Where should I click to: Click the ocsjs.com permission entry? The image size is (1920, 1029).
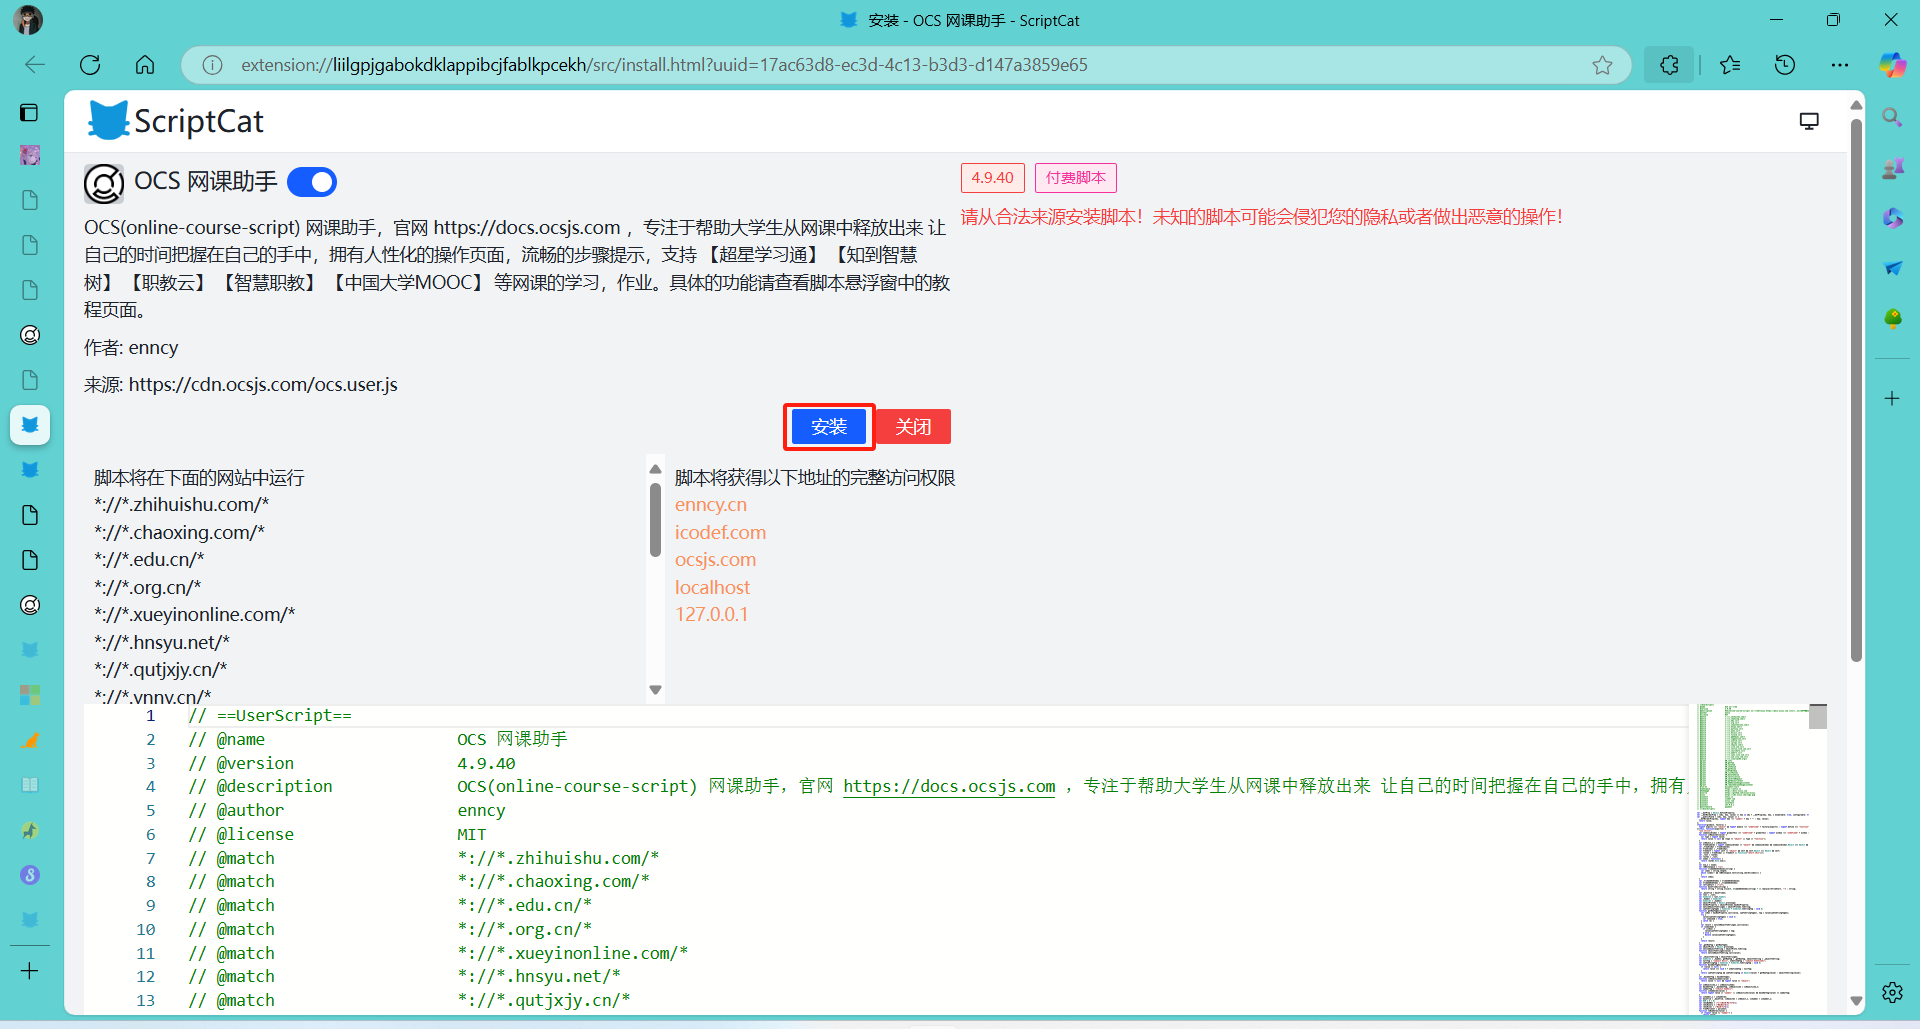pyautogui.click(x=715, y=560)
